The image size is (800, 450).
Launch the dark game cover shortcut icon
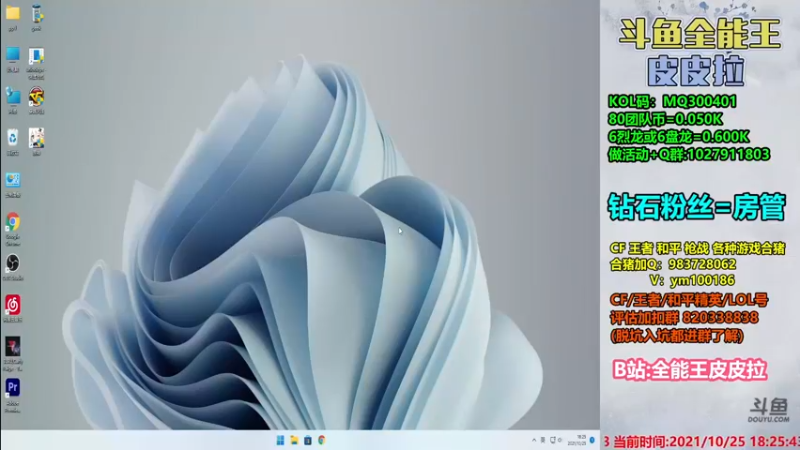(13, 346)
